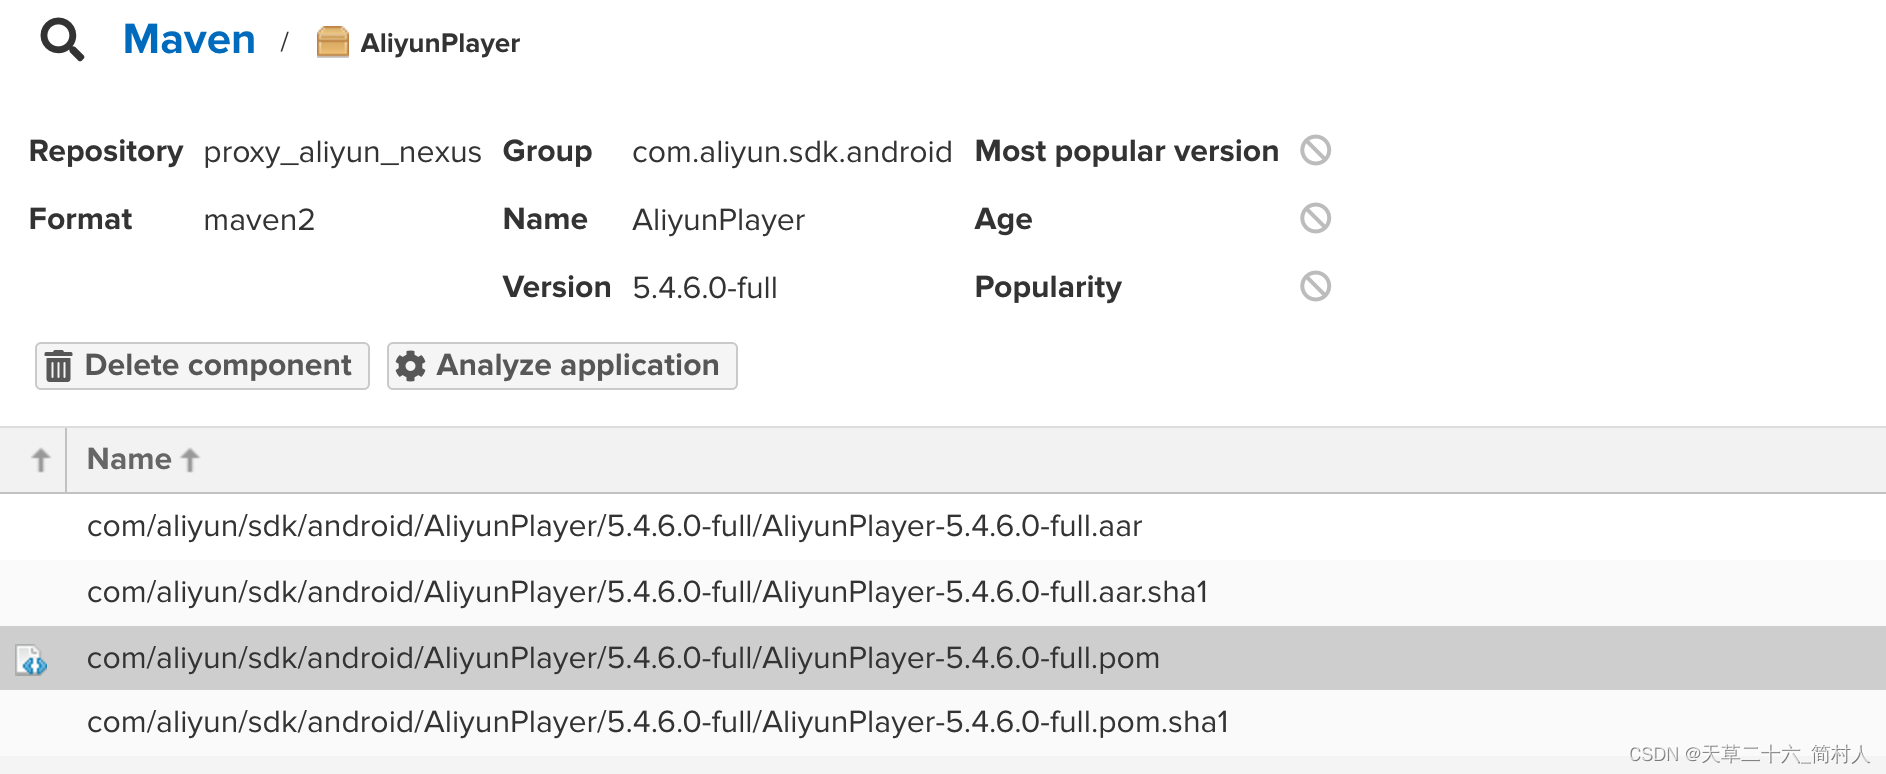Click the Age field label
This screenshot has width=1886, height=774.
tap(1003, 219)
